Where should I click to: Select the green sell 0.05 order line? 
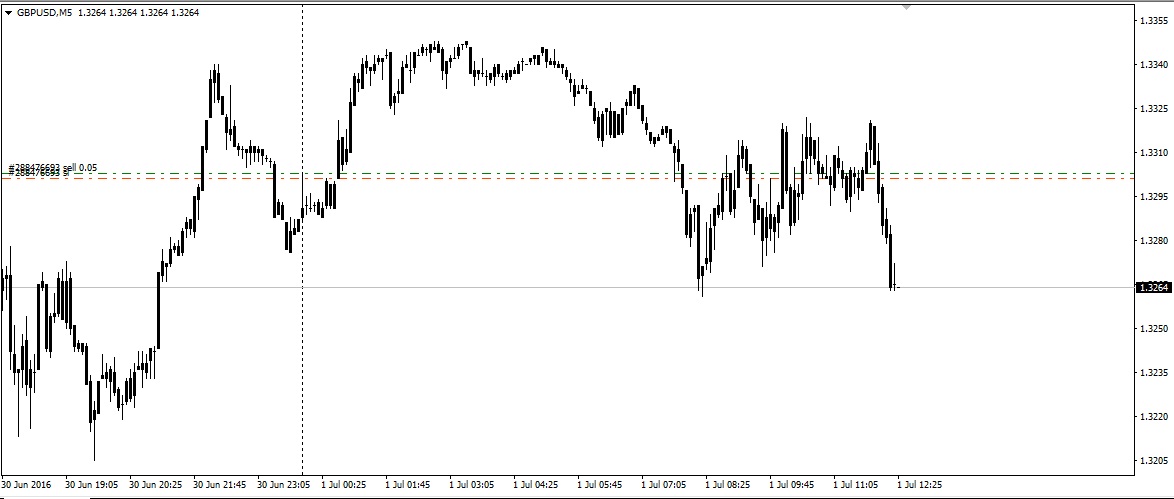click(x=568, y=174)
